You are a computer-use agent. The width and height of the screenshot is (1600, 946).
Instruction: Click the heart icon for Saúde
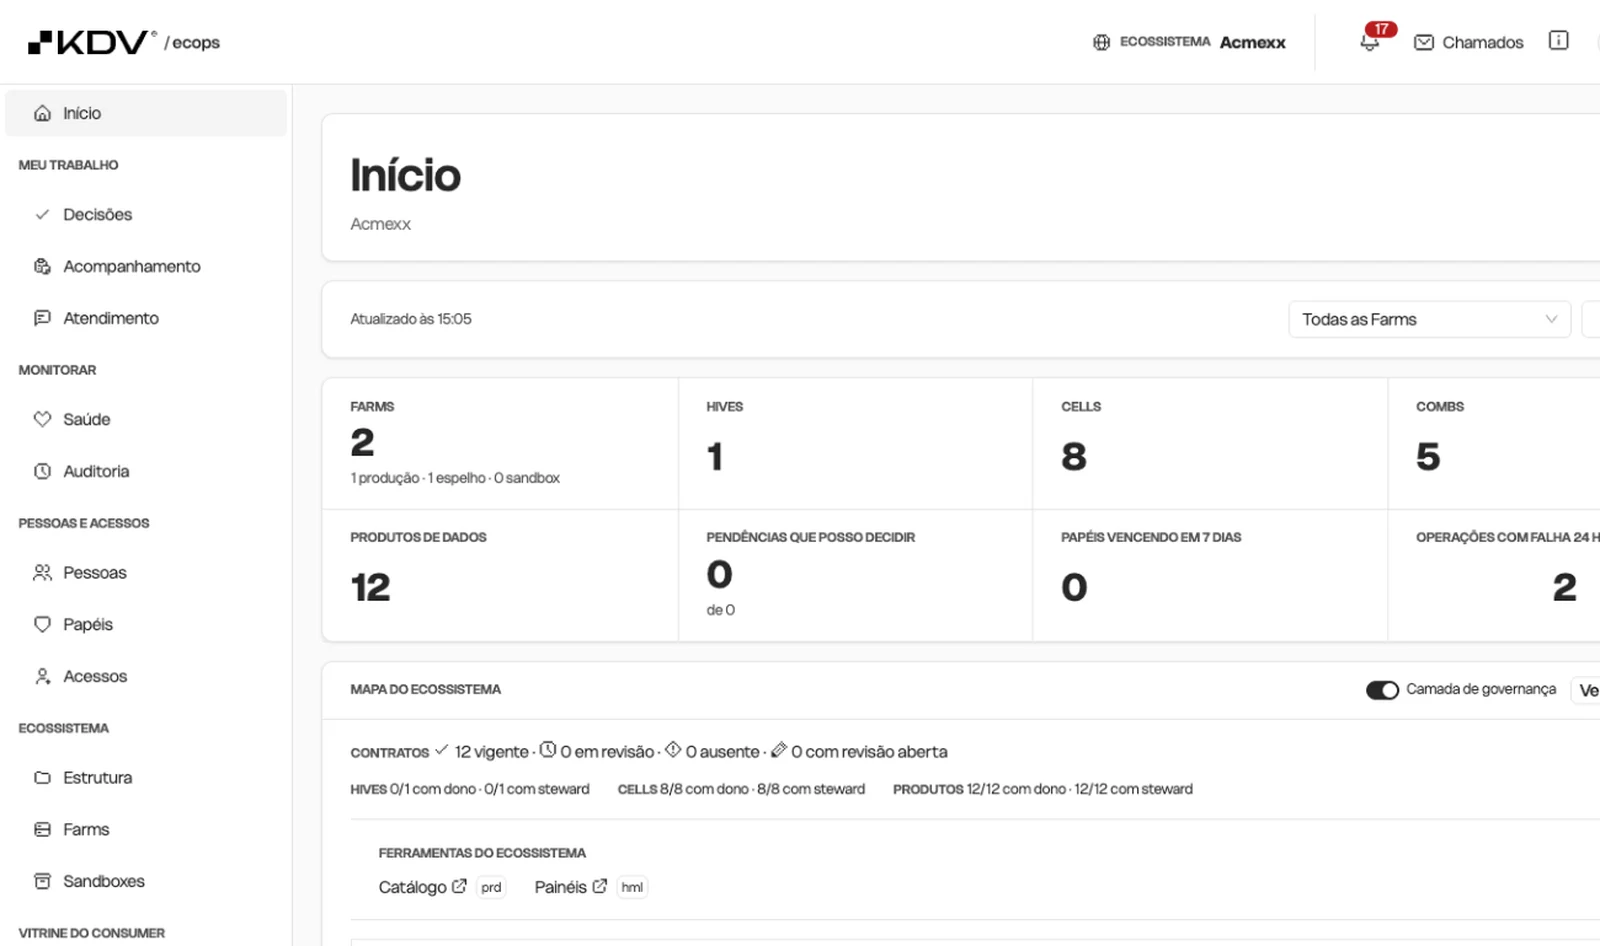(x=42, y=419)
